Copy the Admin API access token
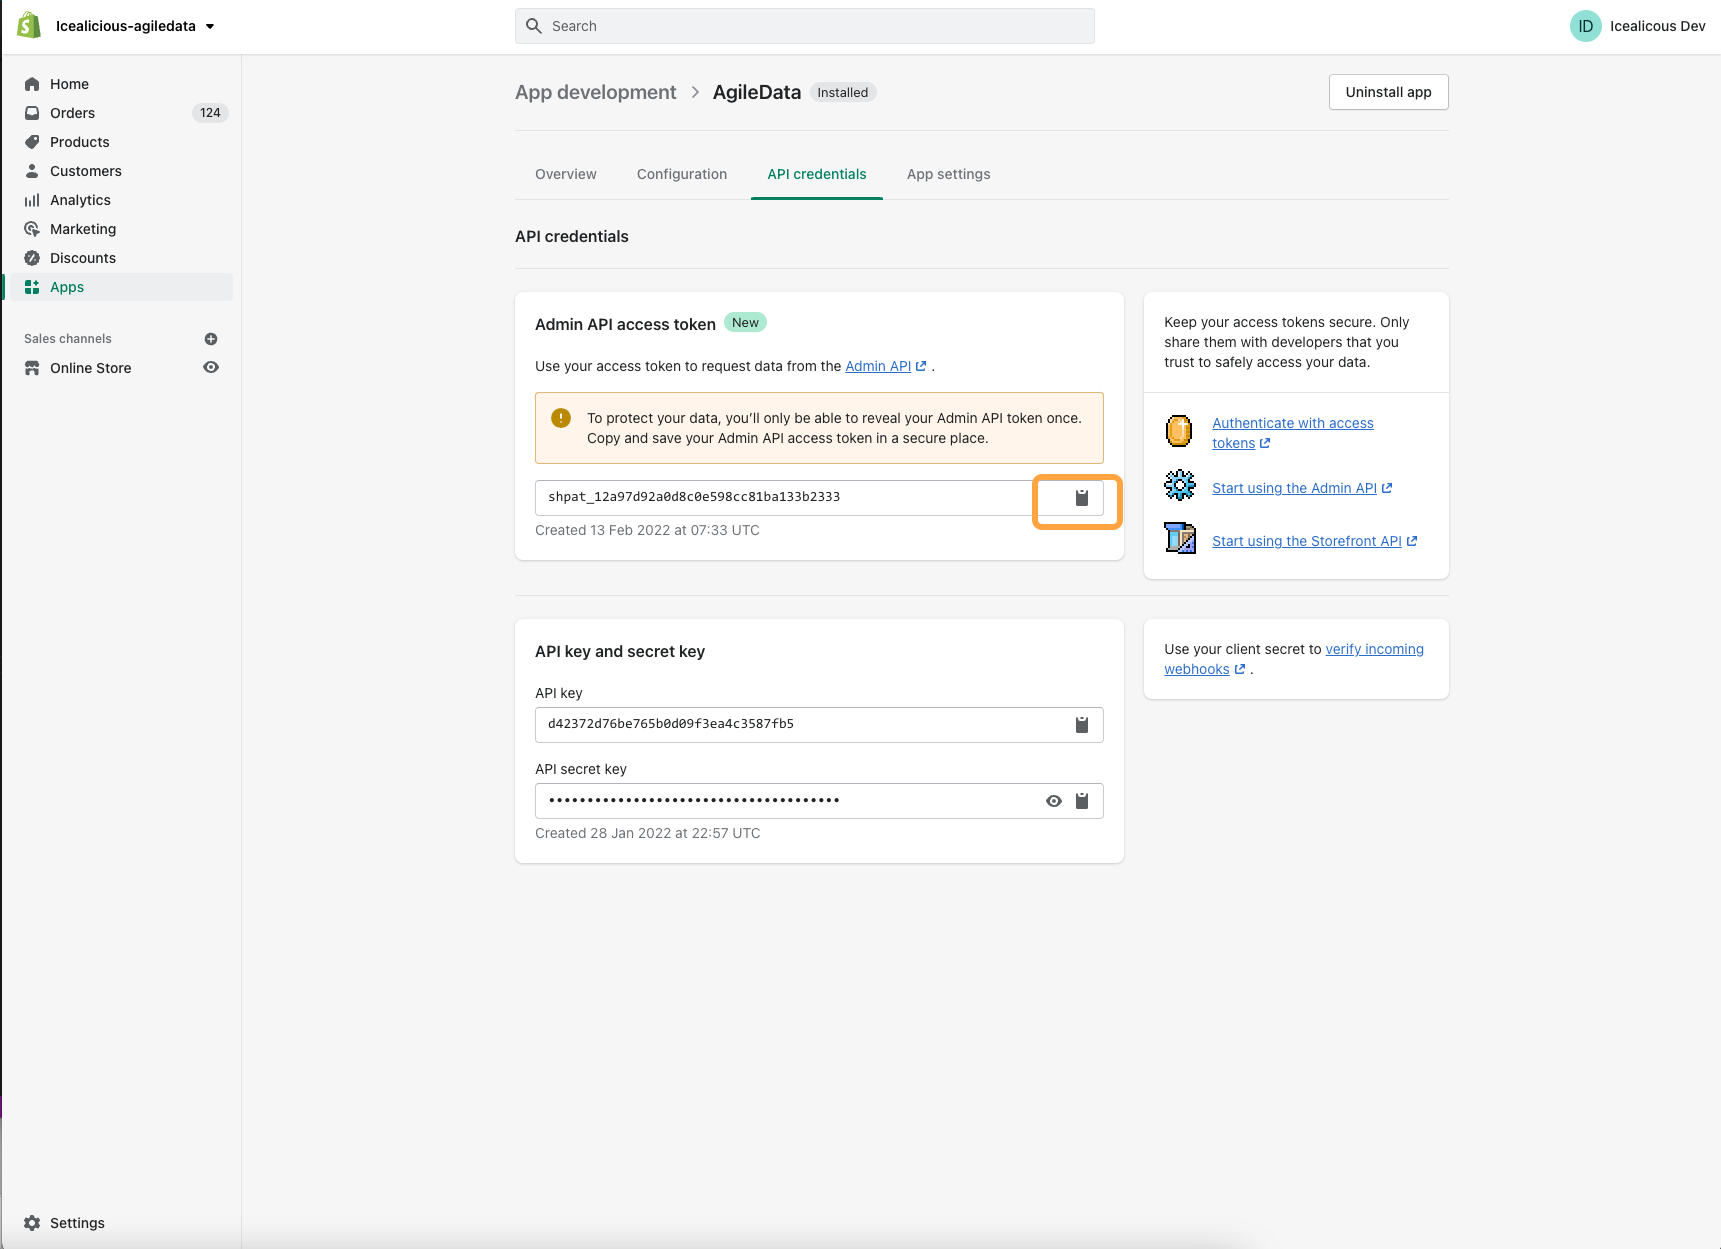This screenshot has width=1721, height=1249. pos(1081,497)
